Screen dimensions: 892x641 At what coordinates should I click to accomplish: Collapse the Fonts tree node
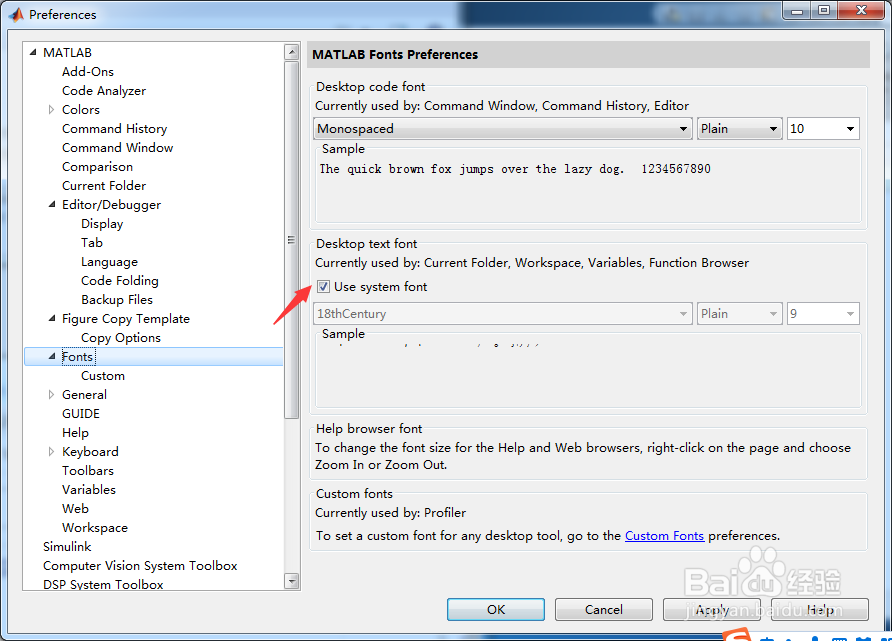point(52,357)
